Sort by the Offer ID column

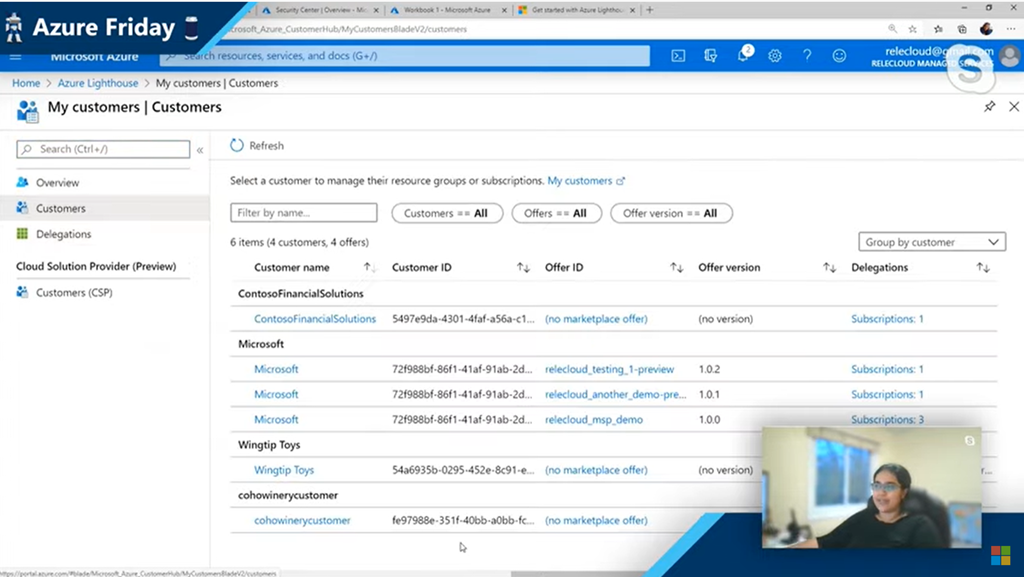pos(676,268)
